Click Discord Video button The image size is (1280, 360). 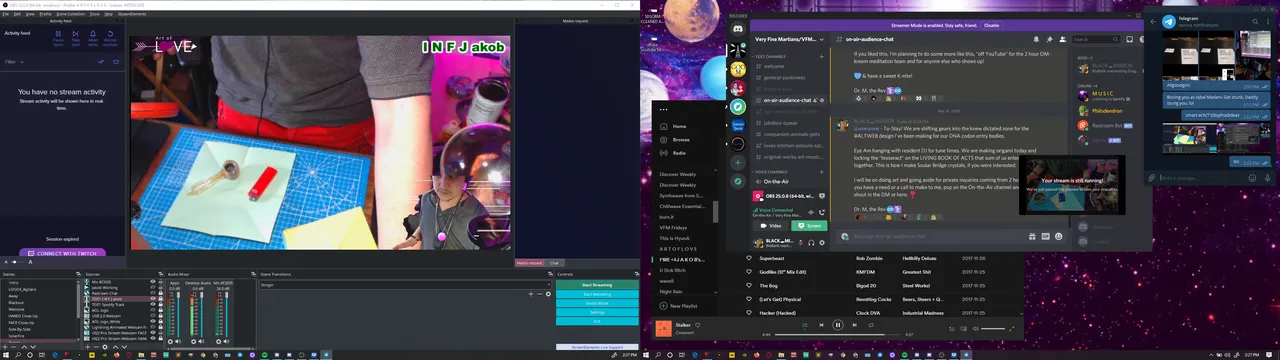coord(771,226)
